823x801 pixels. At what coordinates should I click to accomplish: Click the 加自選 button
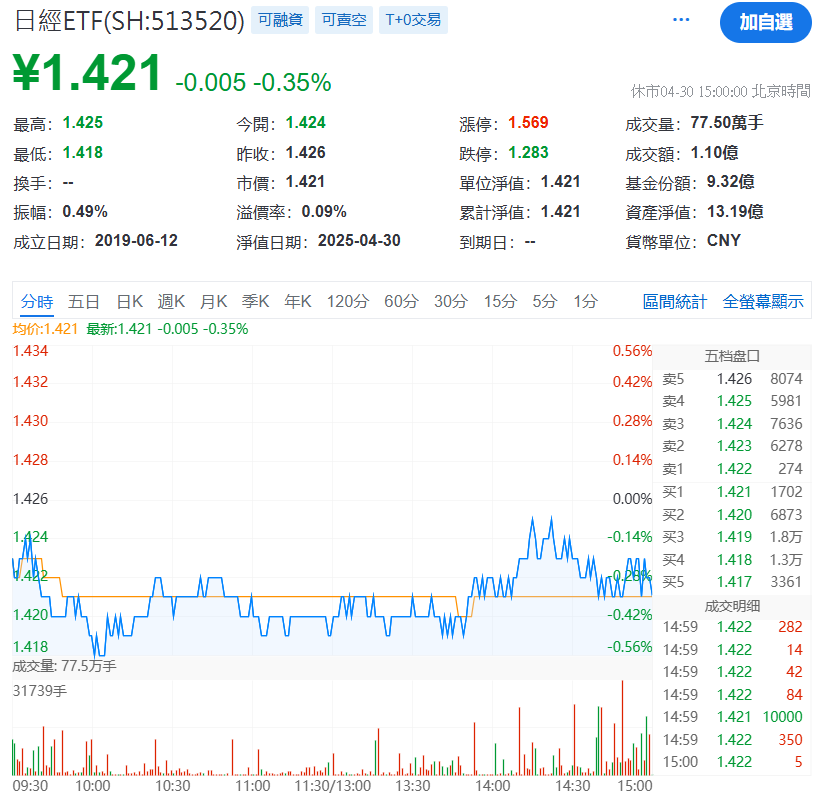click(765, 23)
